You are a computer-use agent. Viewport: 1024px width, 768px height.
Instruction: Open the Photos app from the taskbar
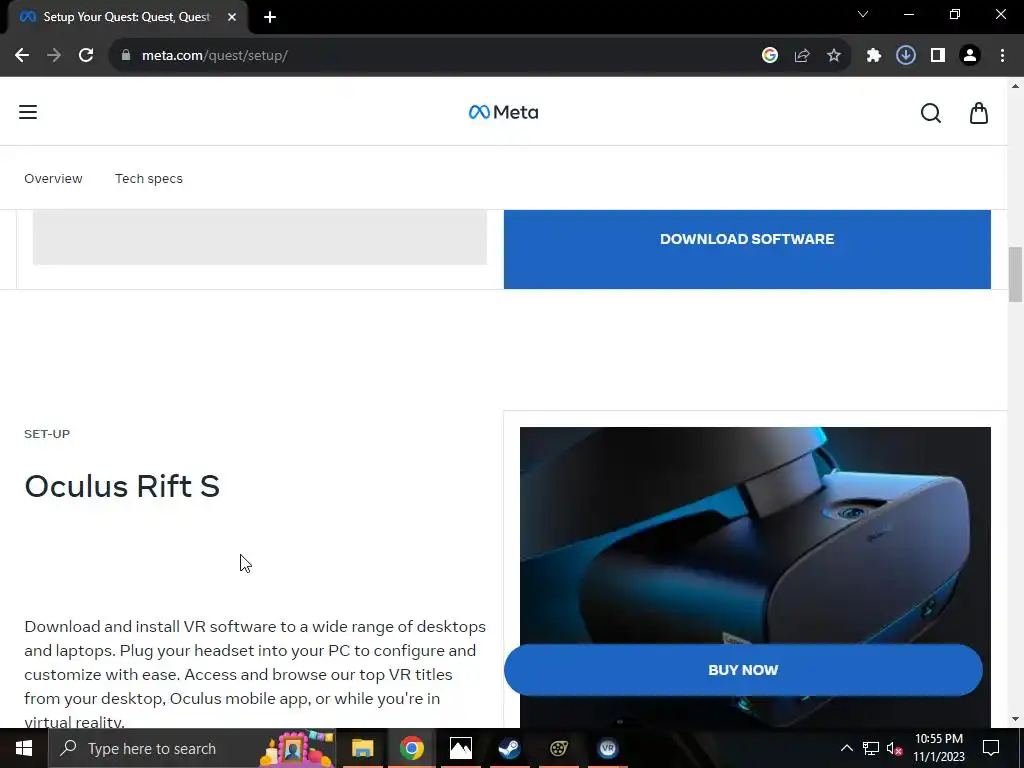[460, 748]
